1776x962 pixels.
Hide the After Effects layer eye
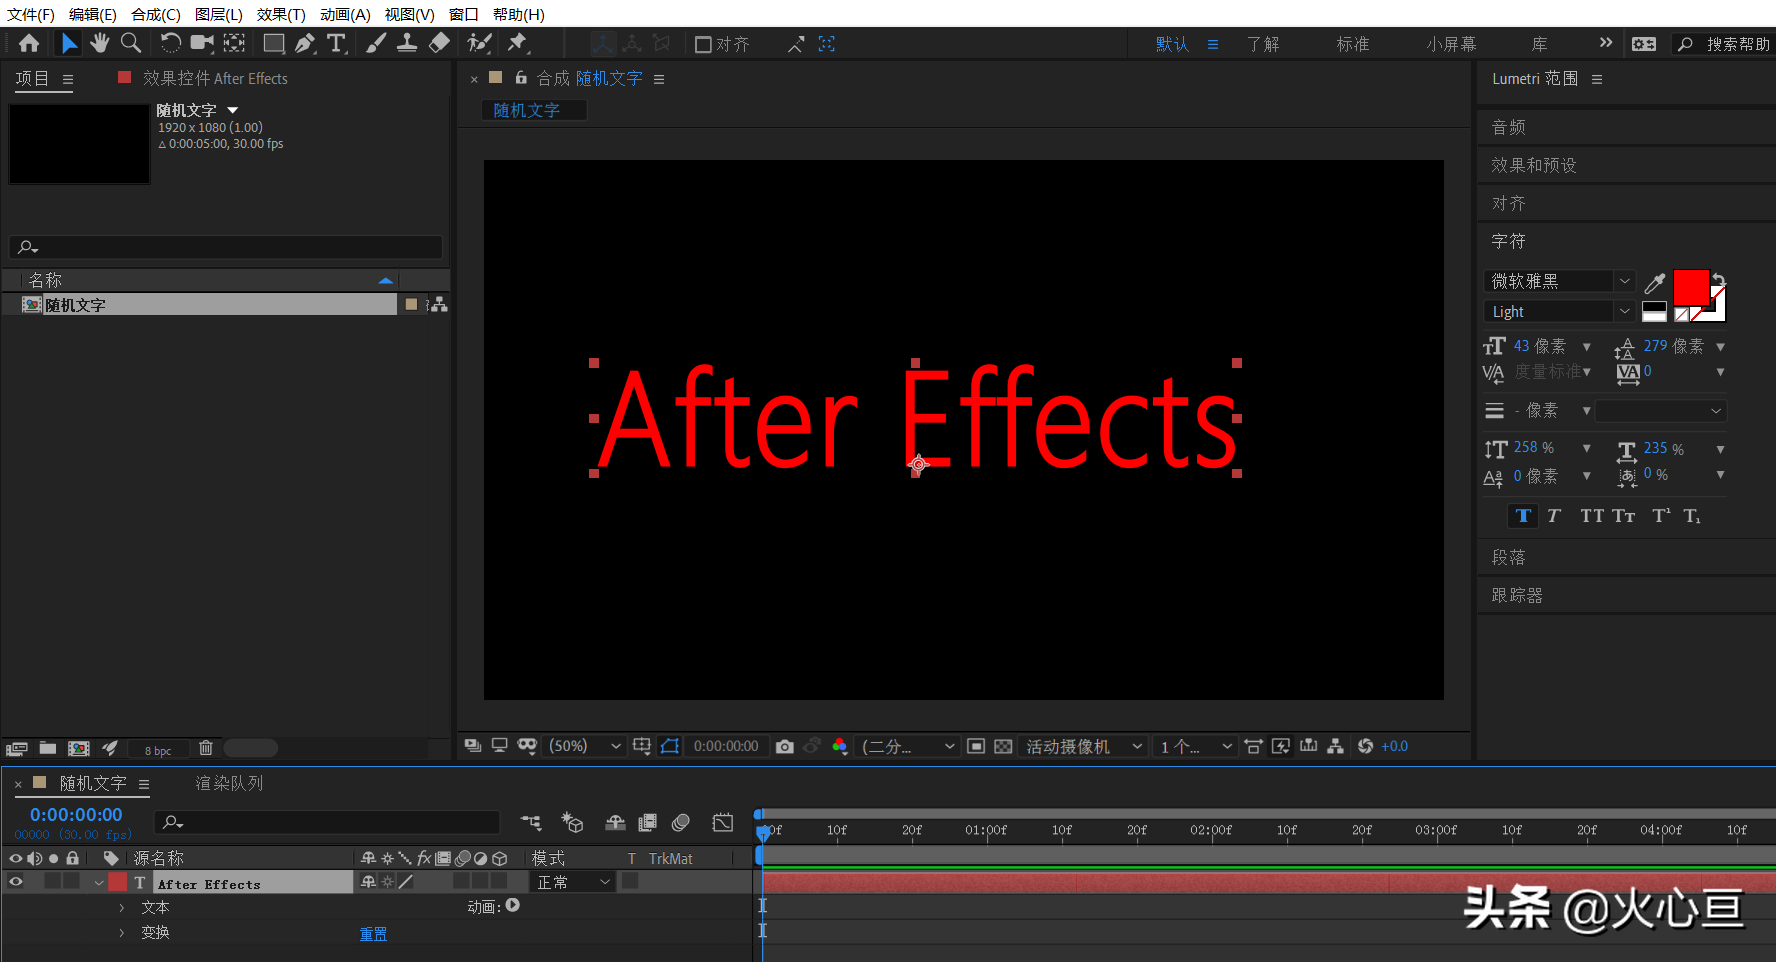(16, 882)
